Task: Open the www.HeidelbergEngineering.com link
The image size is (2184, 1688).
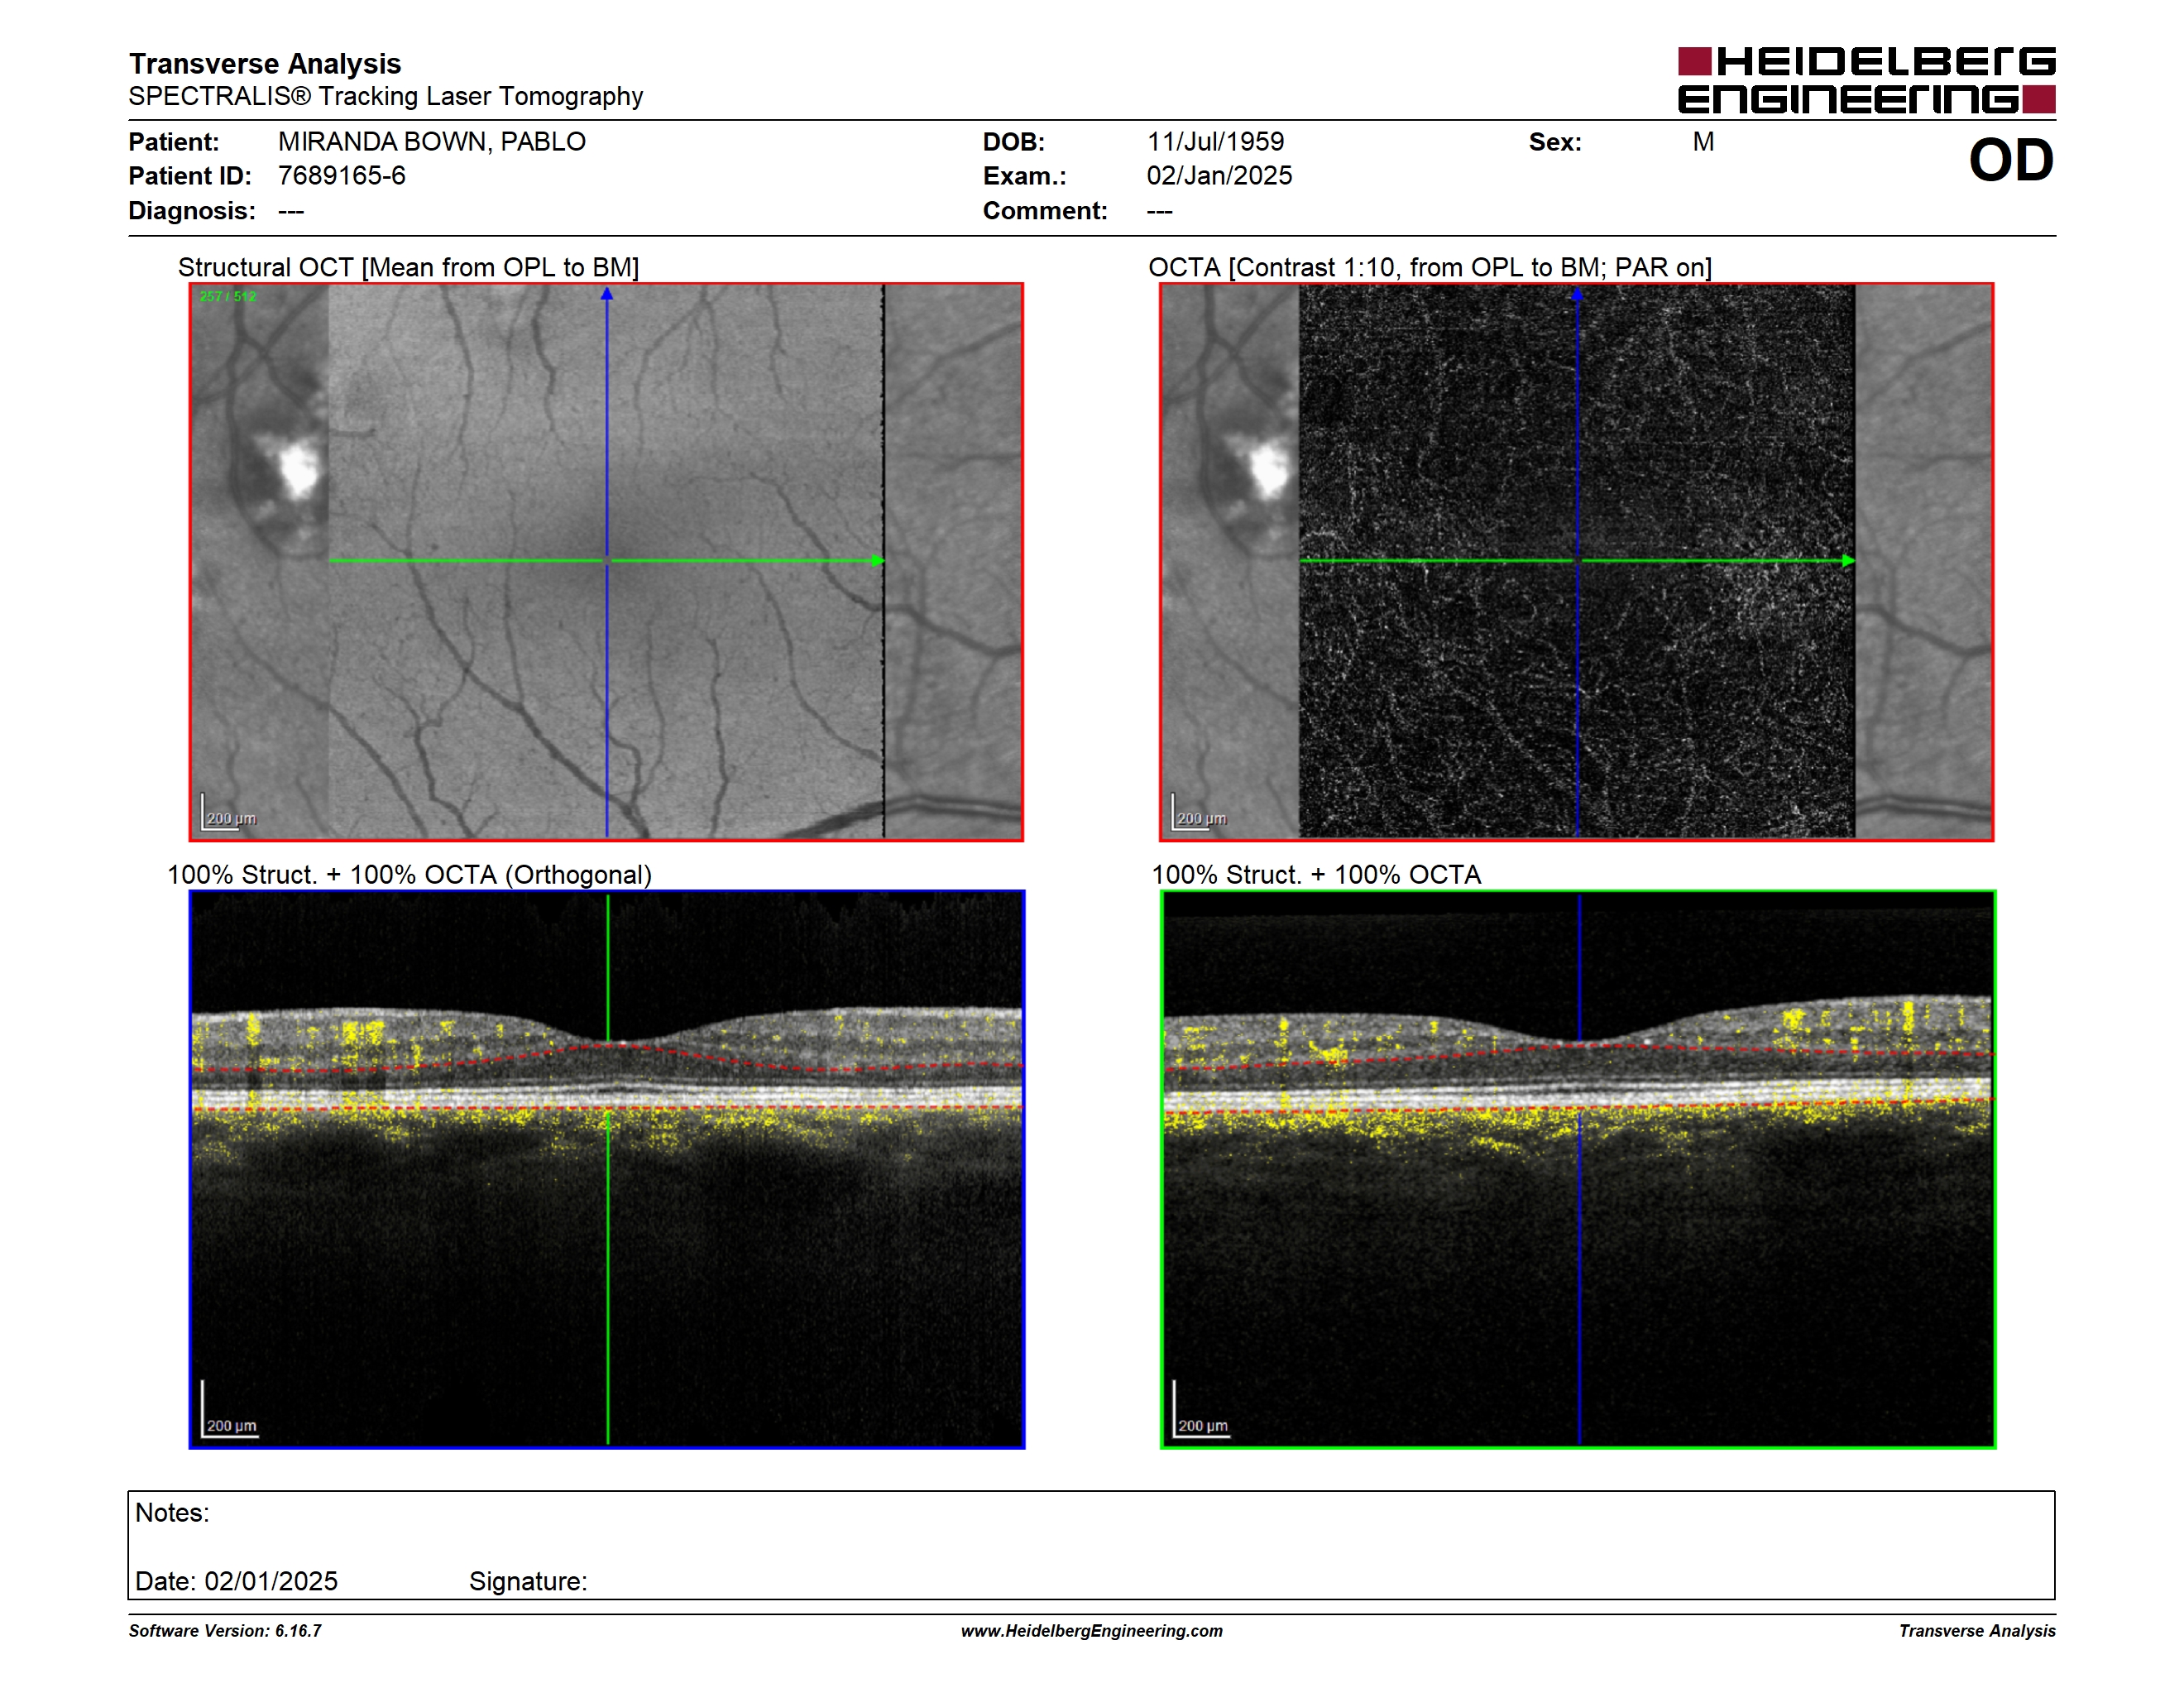Action: coord(1091,1631)
